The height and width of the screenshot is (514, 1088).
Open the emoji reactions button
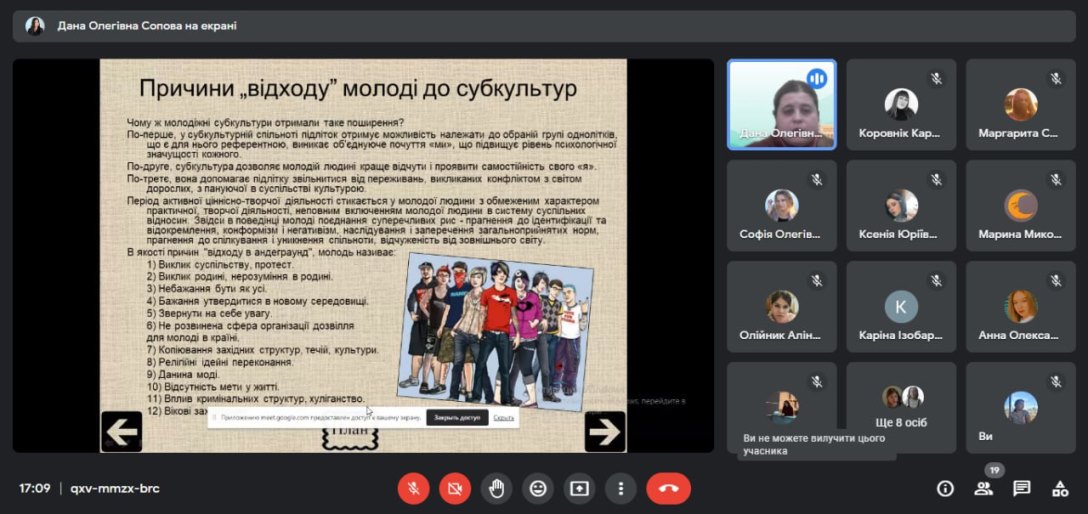tap(538, 488)
